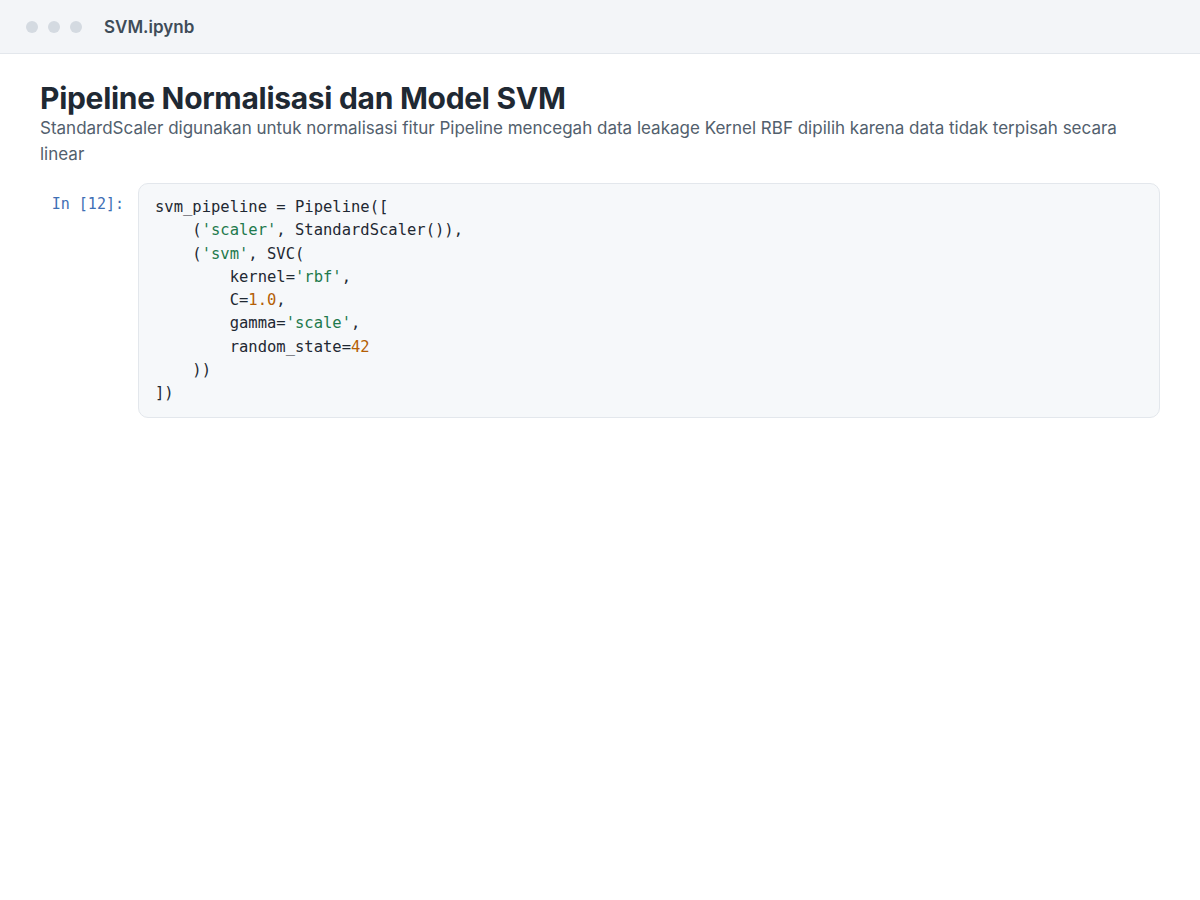Click the ('svm', SVC( code line
The width and height of the screenshot is (1200, 900).
[x=248, y=253]
